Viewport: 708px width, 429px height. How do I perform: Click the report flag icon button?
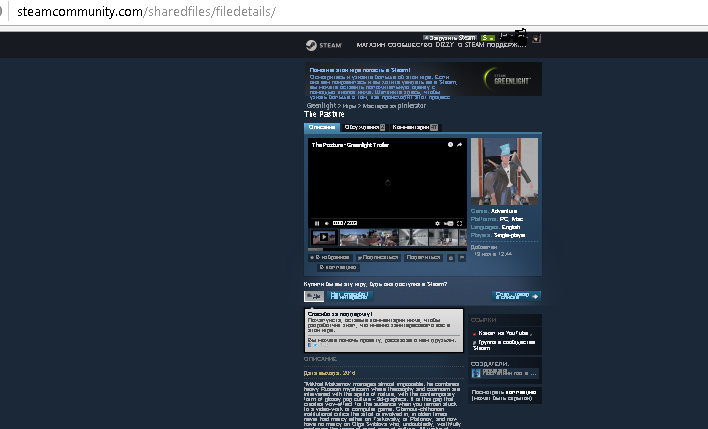pos(462,258)
